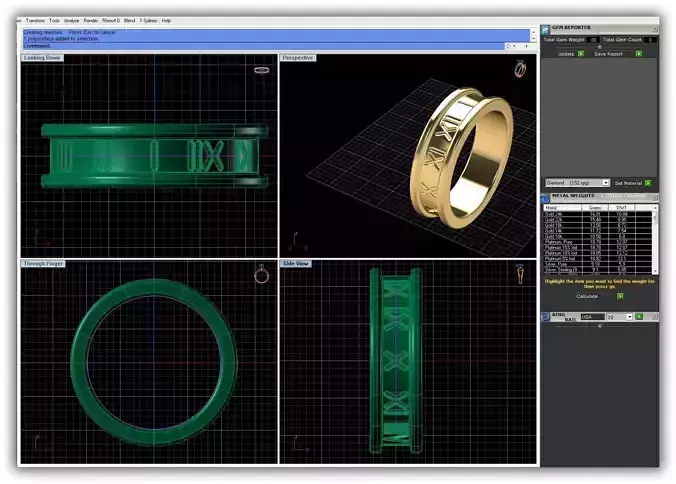Select the Side View viewport label

[296, 263]
